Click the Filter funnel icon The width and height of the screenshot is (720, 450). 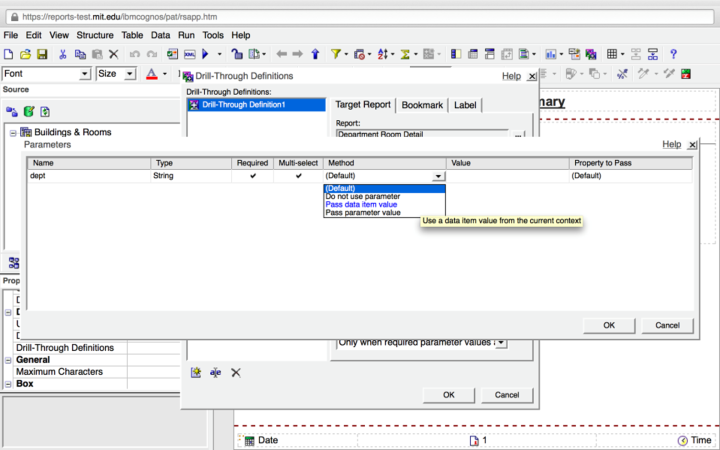tap(336, 54)
